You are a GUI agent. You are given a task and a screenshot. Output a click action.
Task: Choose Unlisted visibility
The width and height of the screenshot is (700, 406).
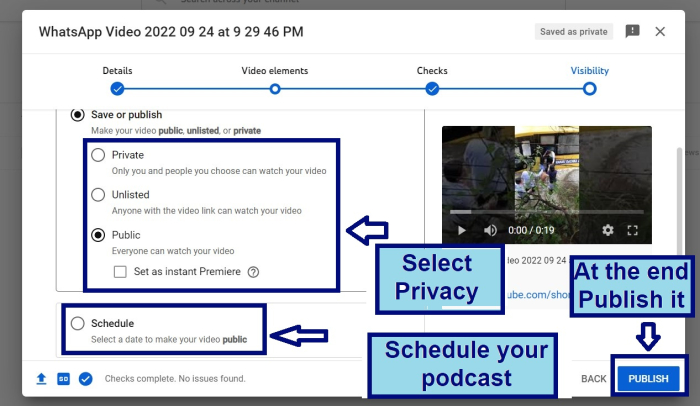tap(98, 195)
